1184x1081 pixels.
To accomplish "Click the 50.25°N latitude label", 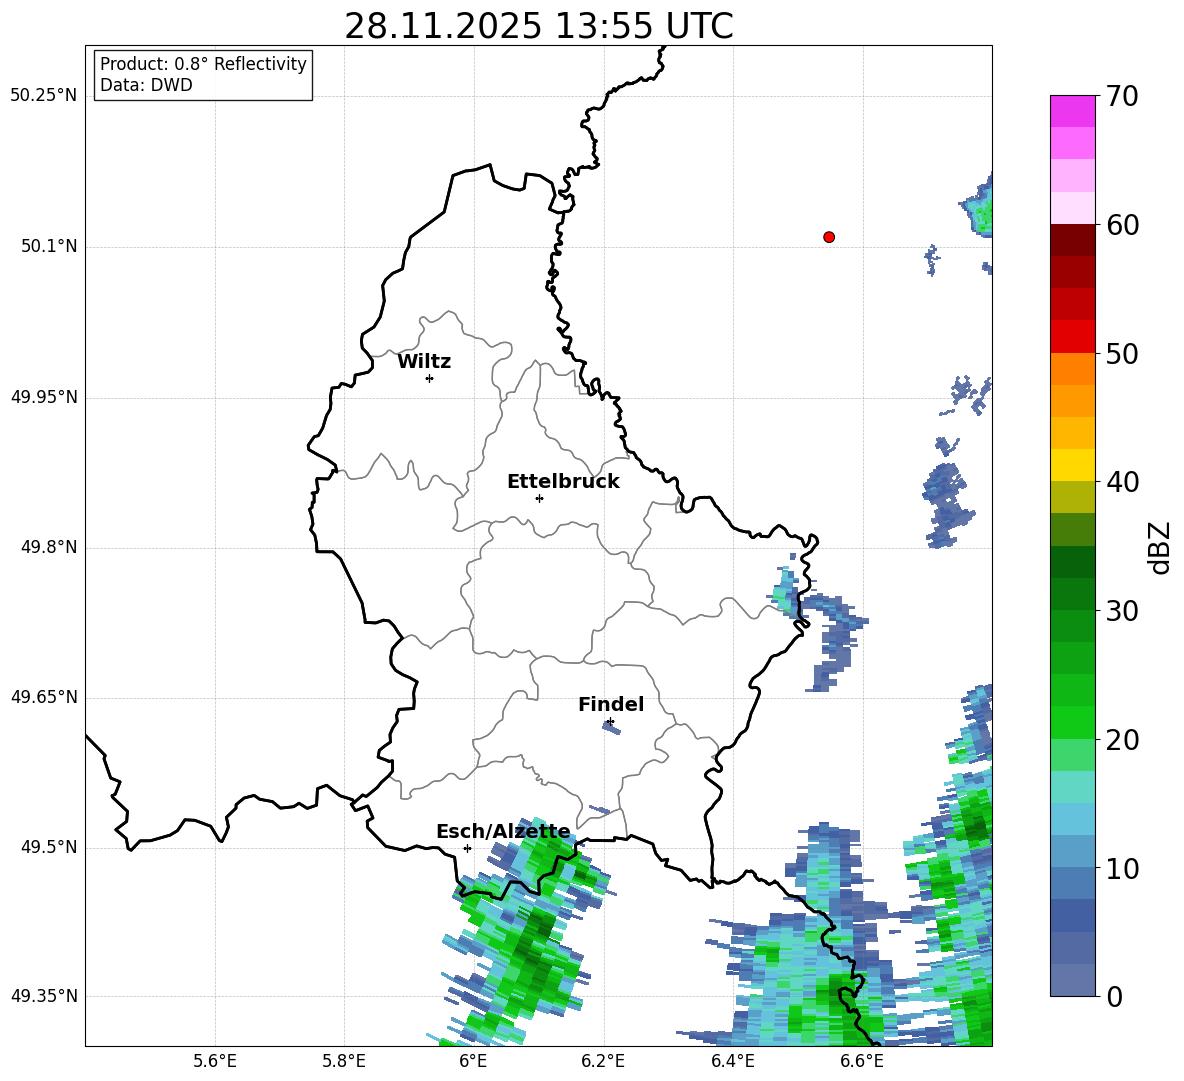I will (x=44, y=96).
